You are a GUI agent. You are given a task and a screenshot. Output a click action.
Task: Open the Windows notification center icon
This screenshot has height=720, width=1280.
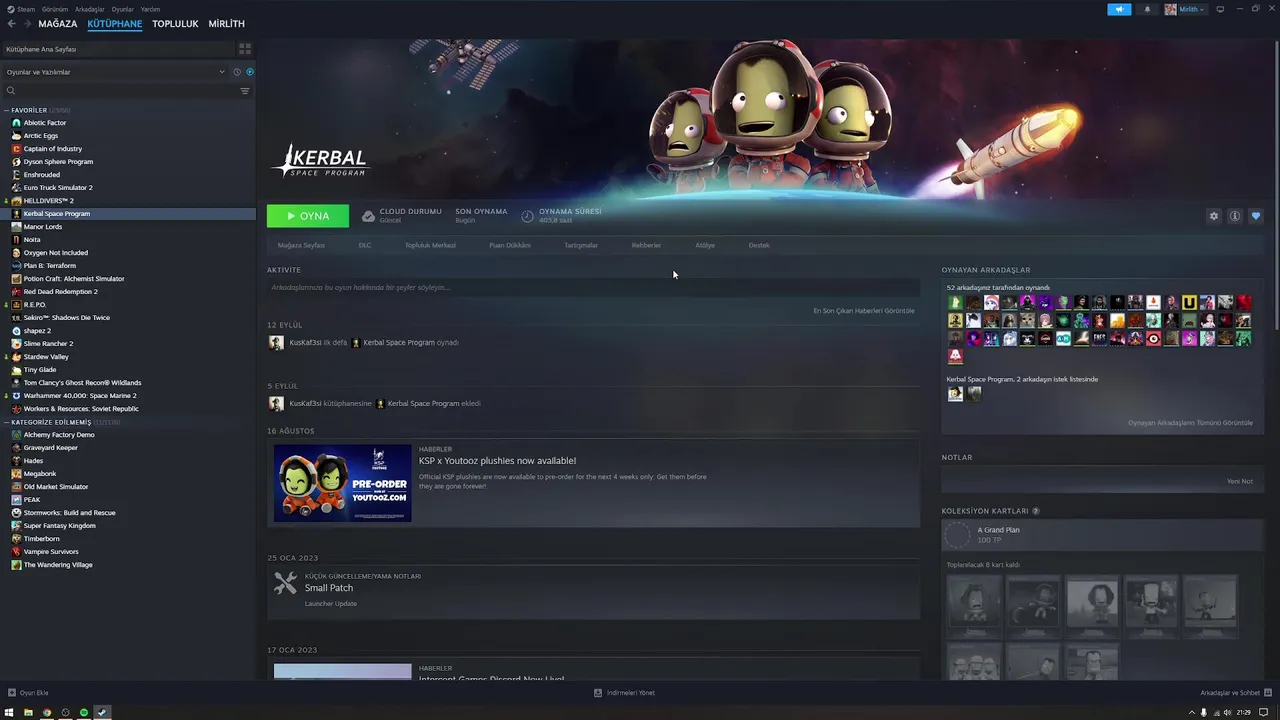(1264, 712)
